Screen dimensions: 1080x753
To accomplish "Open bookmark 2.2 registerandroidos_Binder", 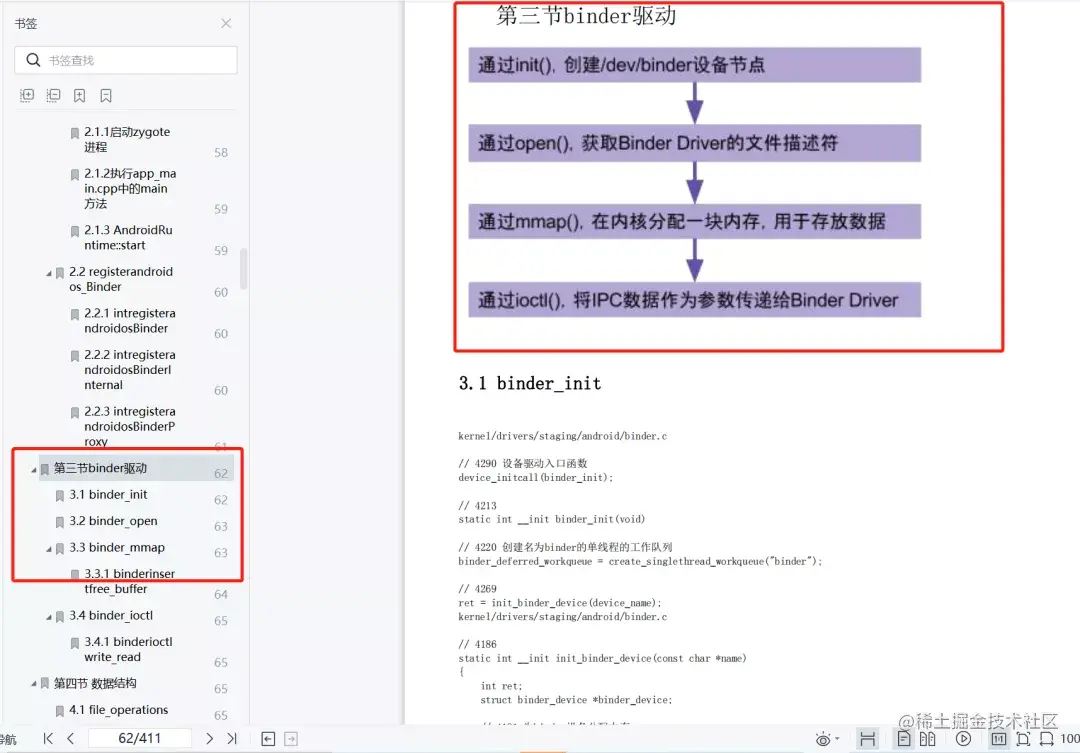I will coord(121,279).
